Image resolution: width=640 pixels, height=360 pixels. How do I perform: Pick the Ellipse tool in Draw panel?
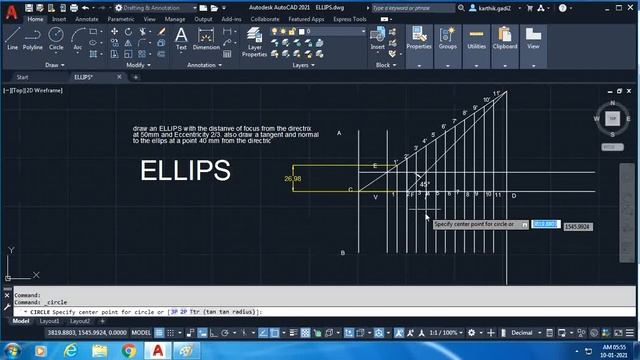coord(93,42)
